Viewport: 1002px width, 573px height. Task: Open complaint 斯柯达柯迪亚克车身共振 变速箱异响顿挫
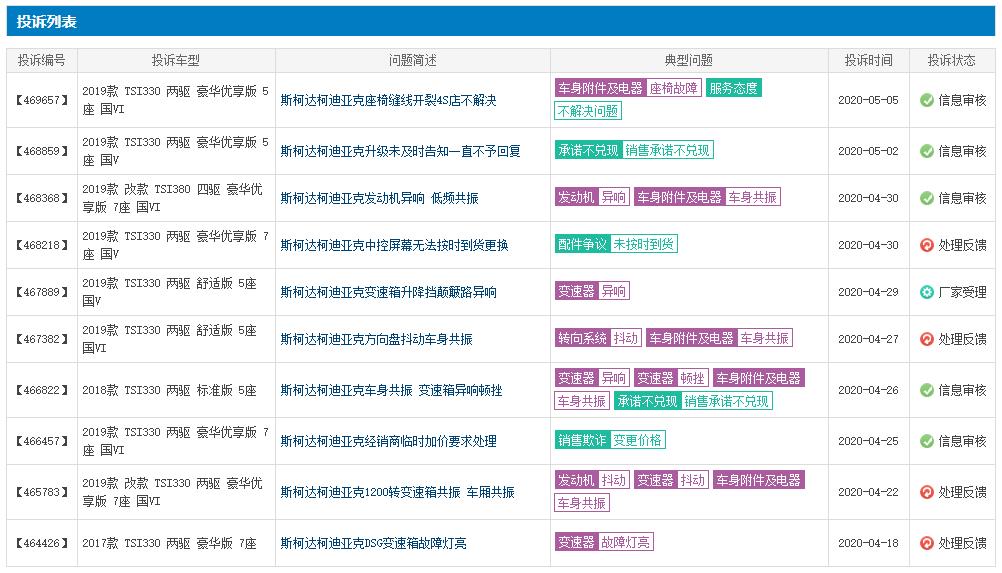tap(391, 390)
